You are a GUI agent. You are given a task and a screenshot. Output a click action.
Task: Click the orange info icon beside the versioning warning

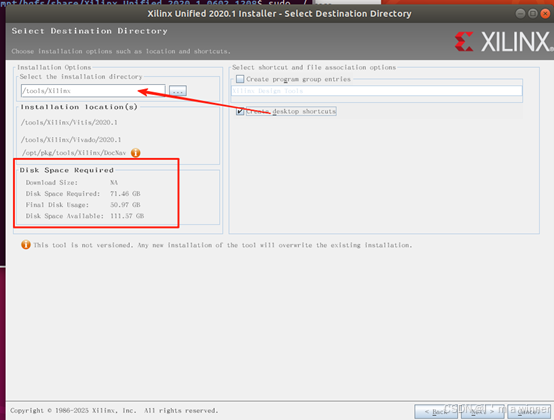[26, 244]
